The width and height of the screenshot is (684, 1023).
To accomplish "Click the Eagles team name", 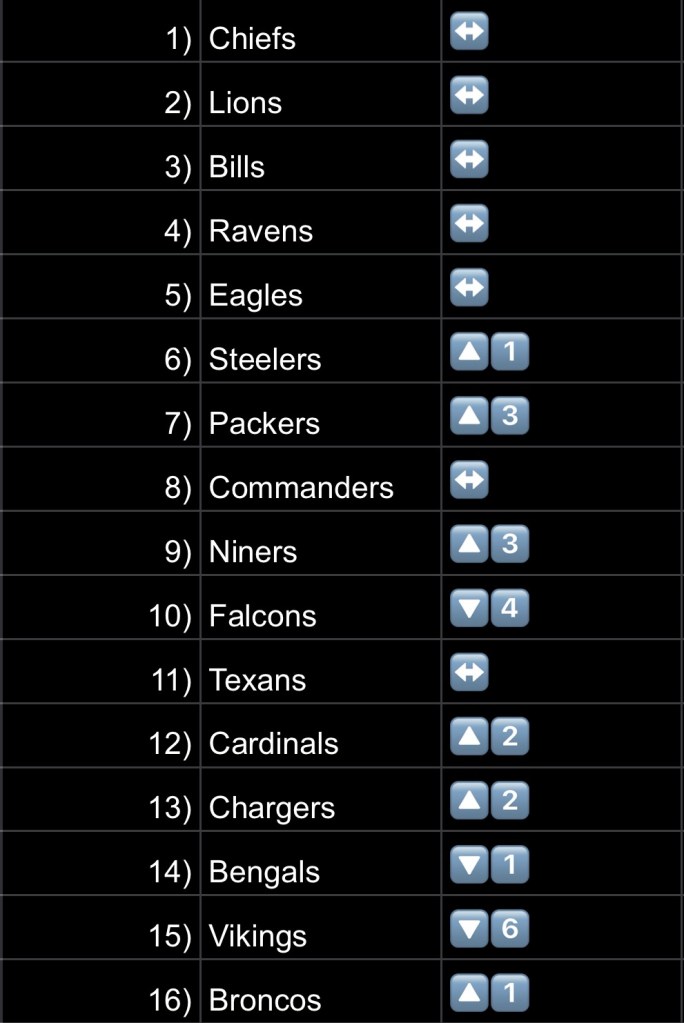I will tap(255, 295).
